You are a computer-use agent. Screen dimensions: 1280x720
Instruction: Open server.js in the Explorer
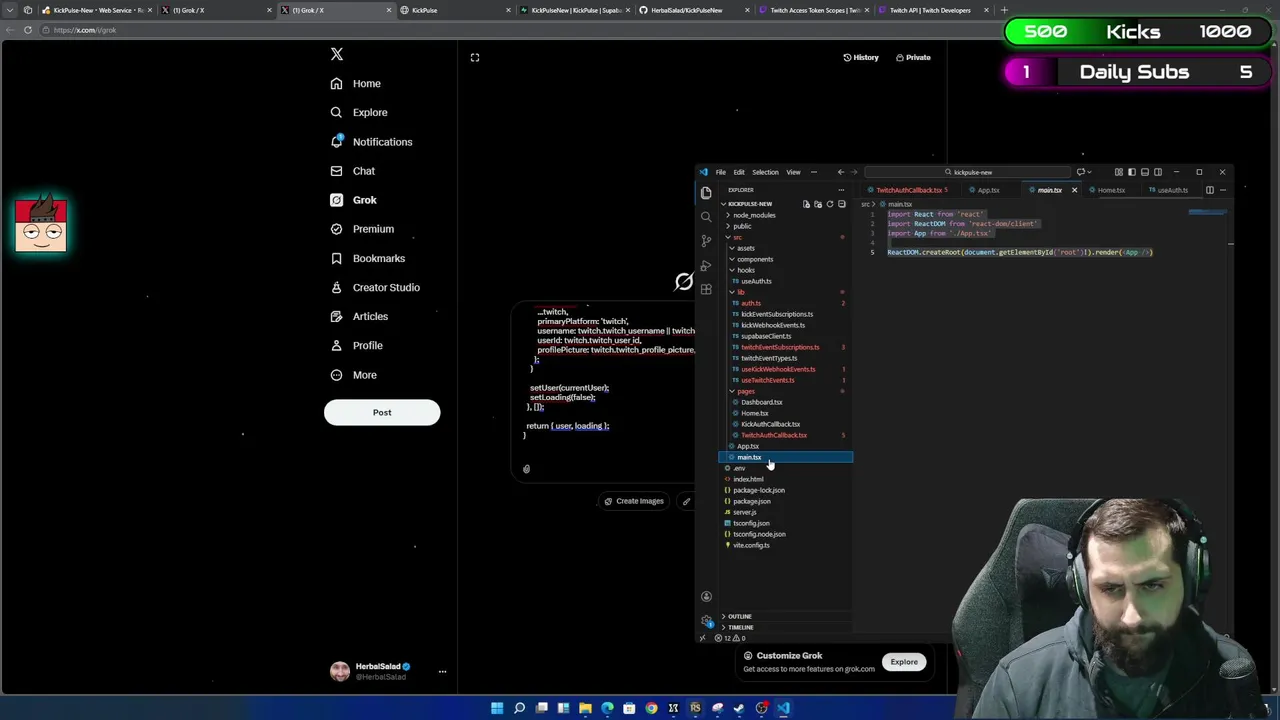pyautogui.click(x=745, y=512)
